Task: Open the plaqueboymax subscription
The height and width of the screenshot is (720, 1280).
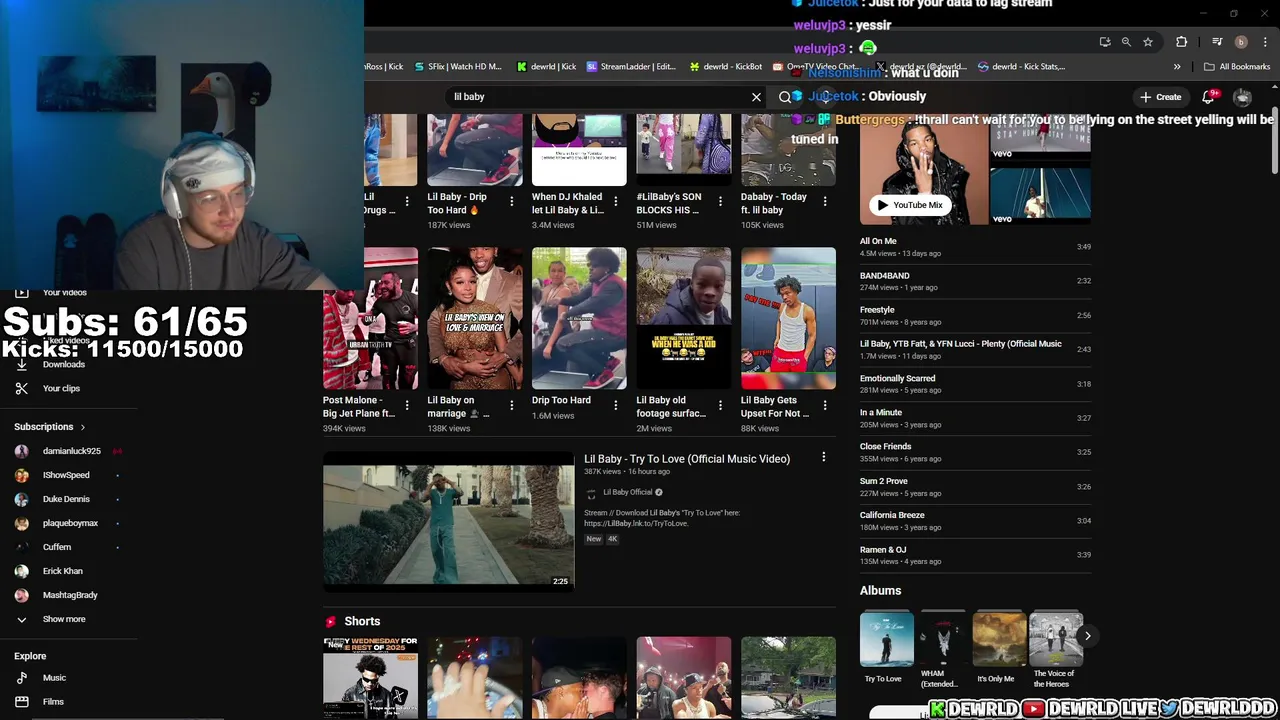Action: click(x=68, y=523)
